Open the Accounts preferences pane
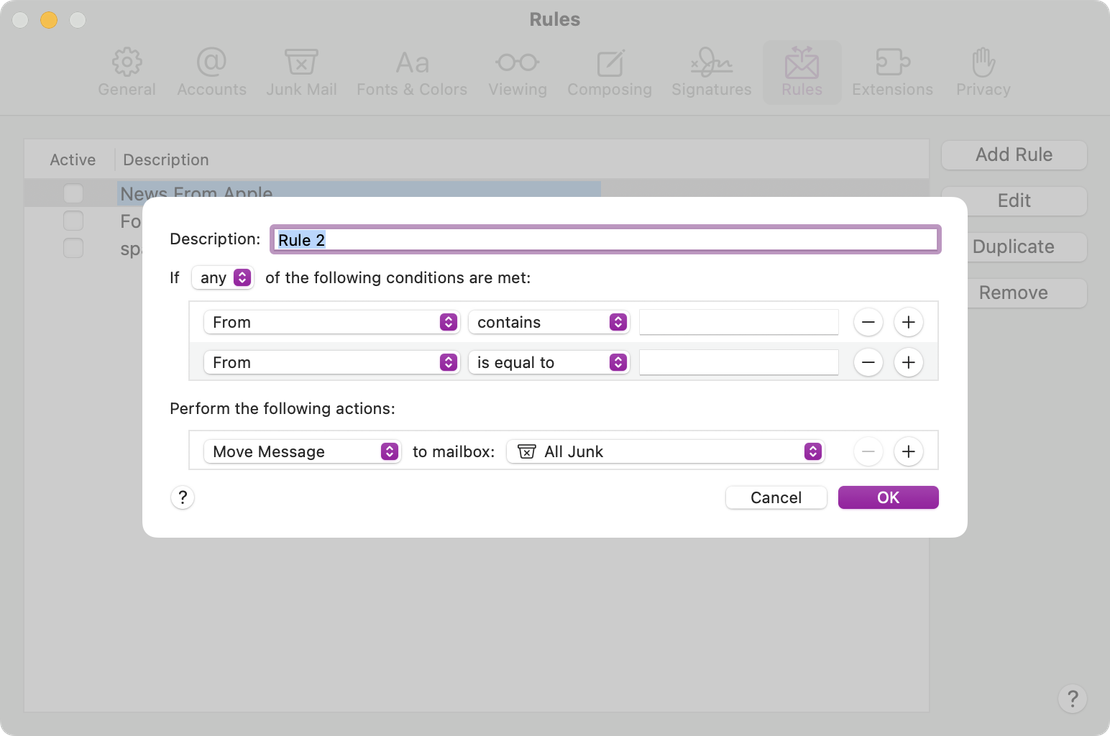This screenshot has width=1110, height=736. click(x=212, y=72)
